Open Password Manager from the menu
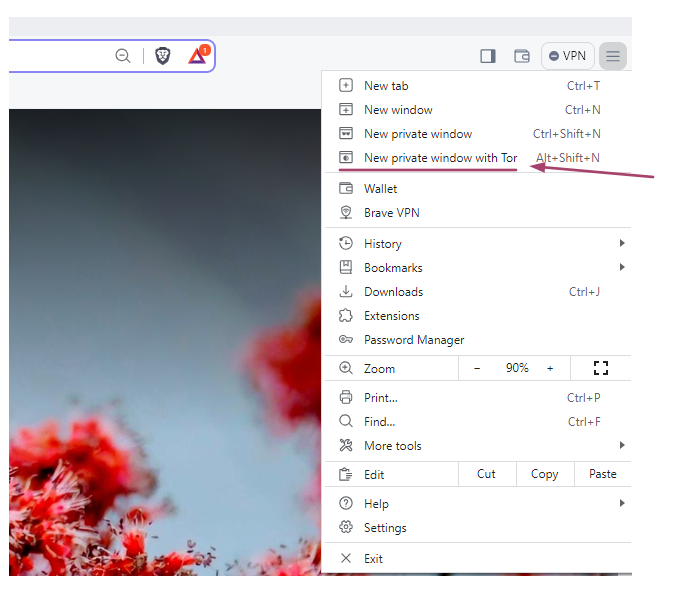 point(414,340)
